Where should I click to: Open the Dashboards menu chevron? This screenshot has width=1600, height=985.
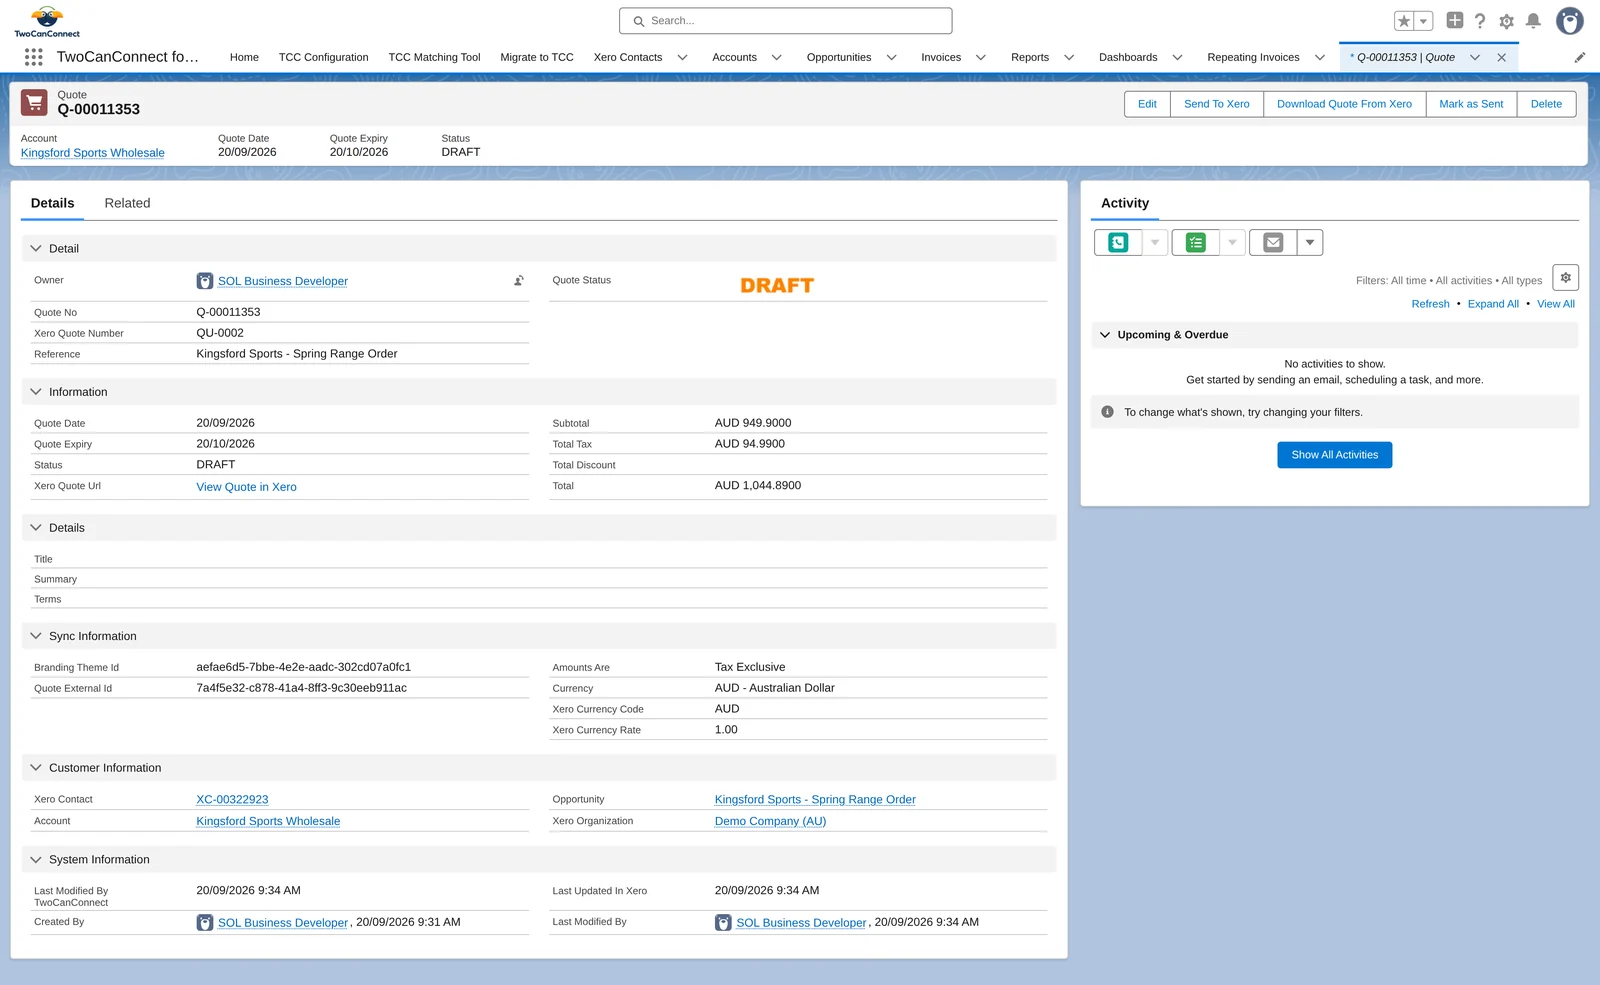(1177, 58)
